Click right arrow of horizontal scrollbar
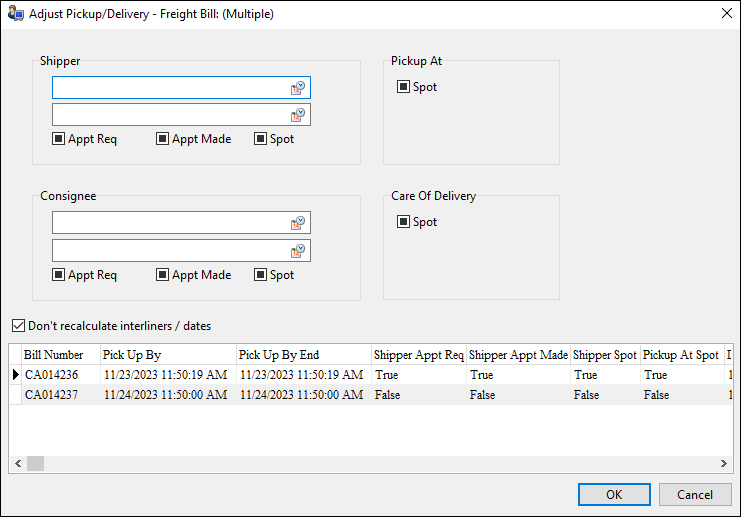 725,464
